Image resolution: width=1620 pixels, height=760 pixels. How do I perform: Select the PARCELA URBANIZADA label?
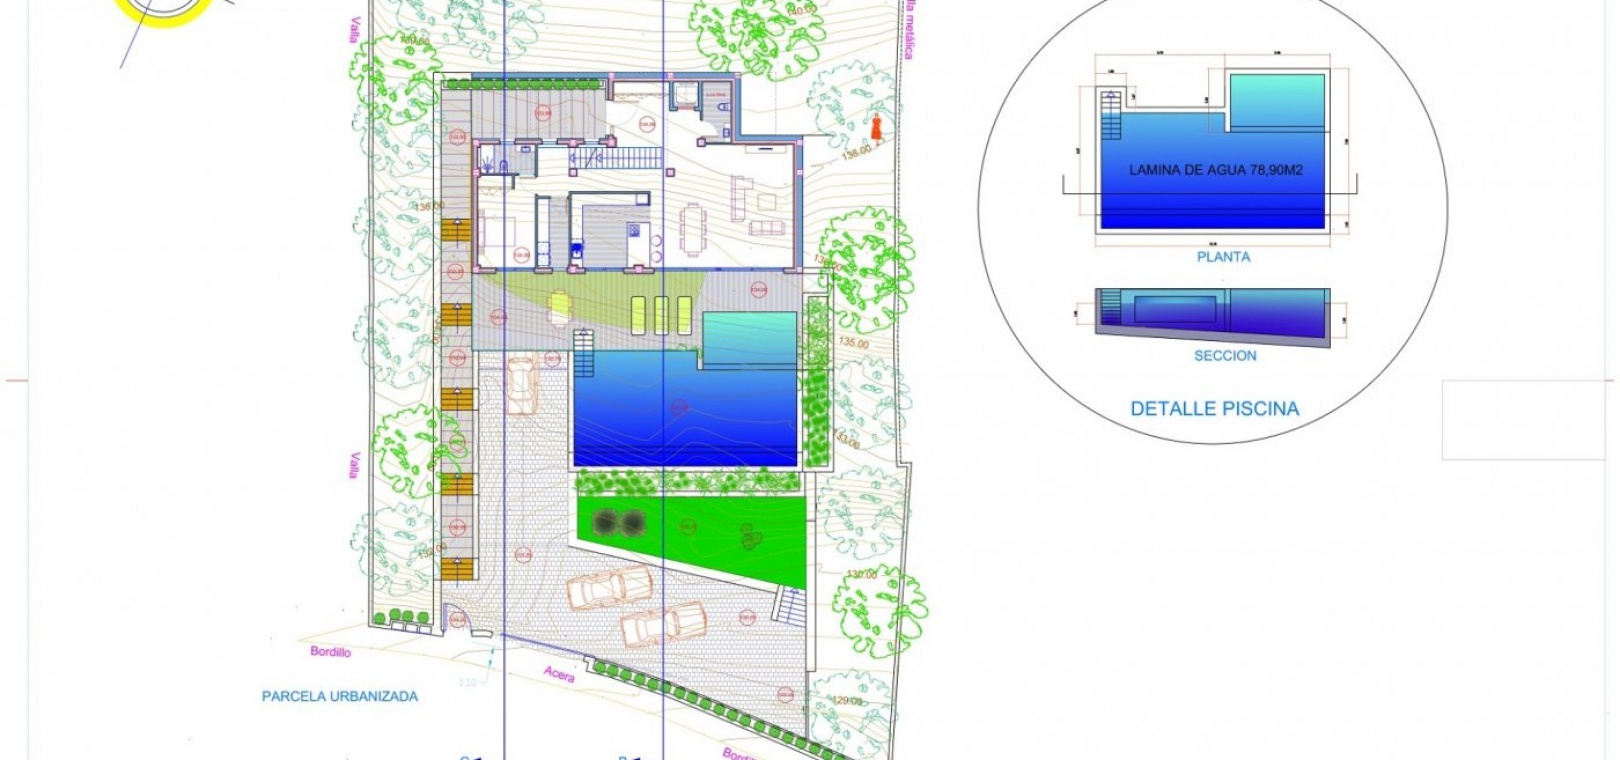click(340, 696)
